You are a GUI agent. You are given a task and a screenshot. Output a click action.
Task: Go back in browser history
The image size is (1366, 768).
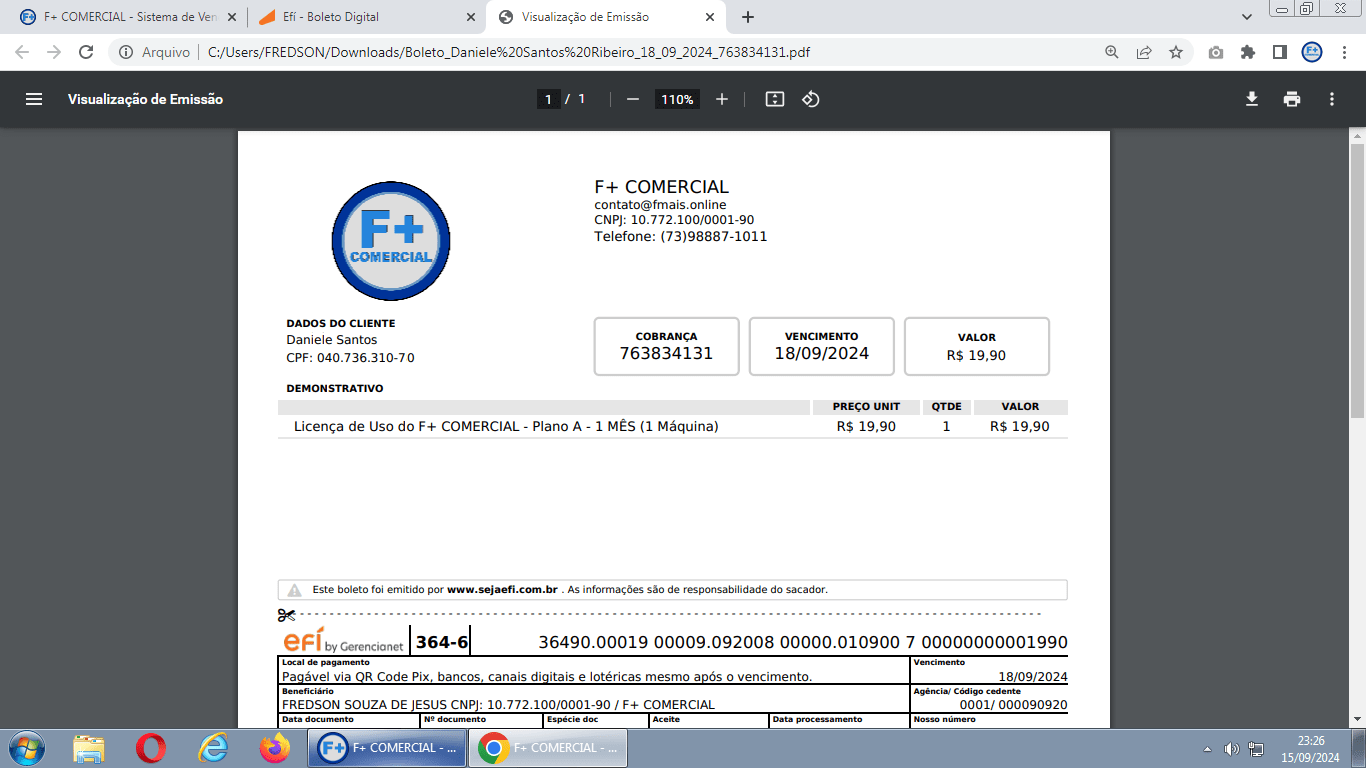pyautogui.click(x=22, y=52)
